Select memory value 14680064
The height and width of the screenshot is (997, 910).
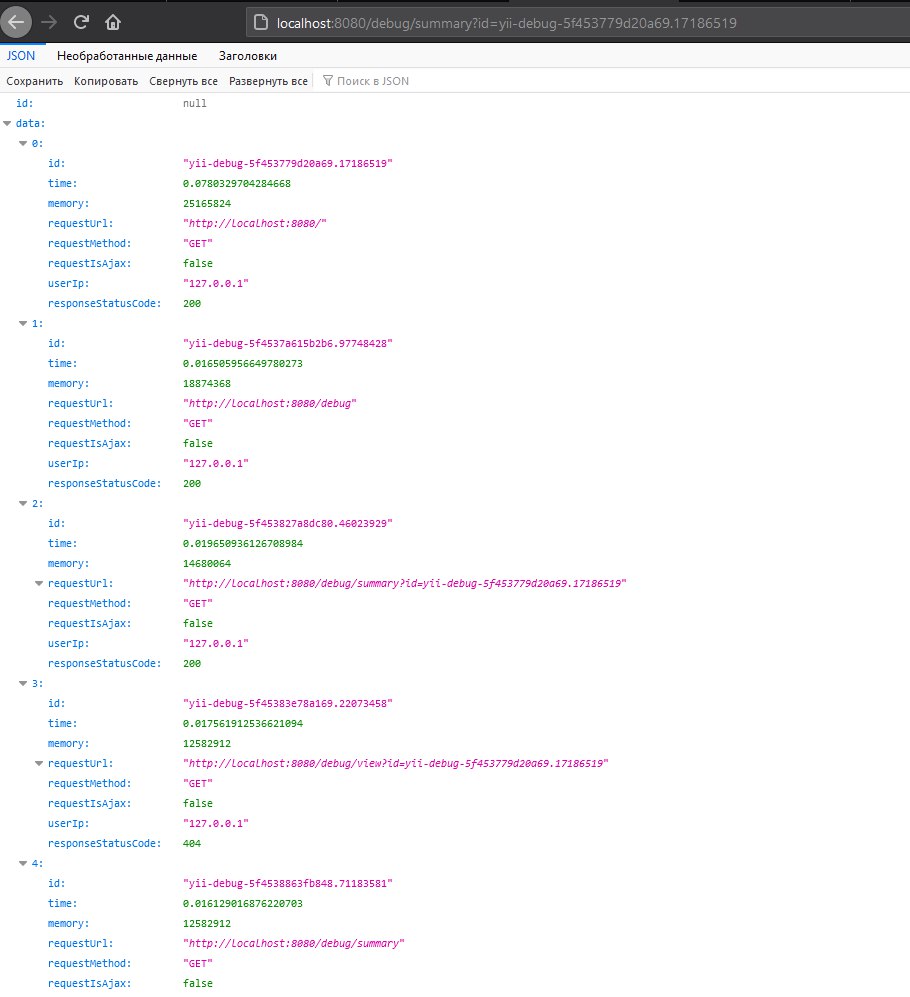click(207, 563)
